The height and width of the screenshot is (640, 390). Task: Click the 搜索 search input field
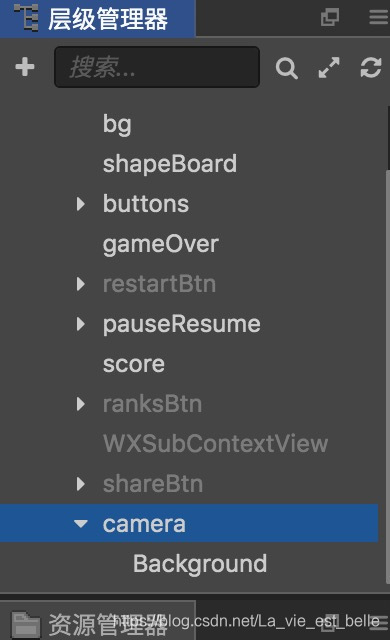click(x=157, y=67)
